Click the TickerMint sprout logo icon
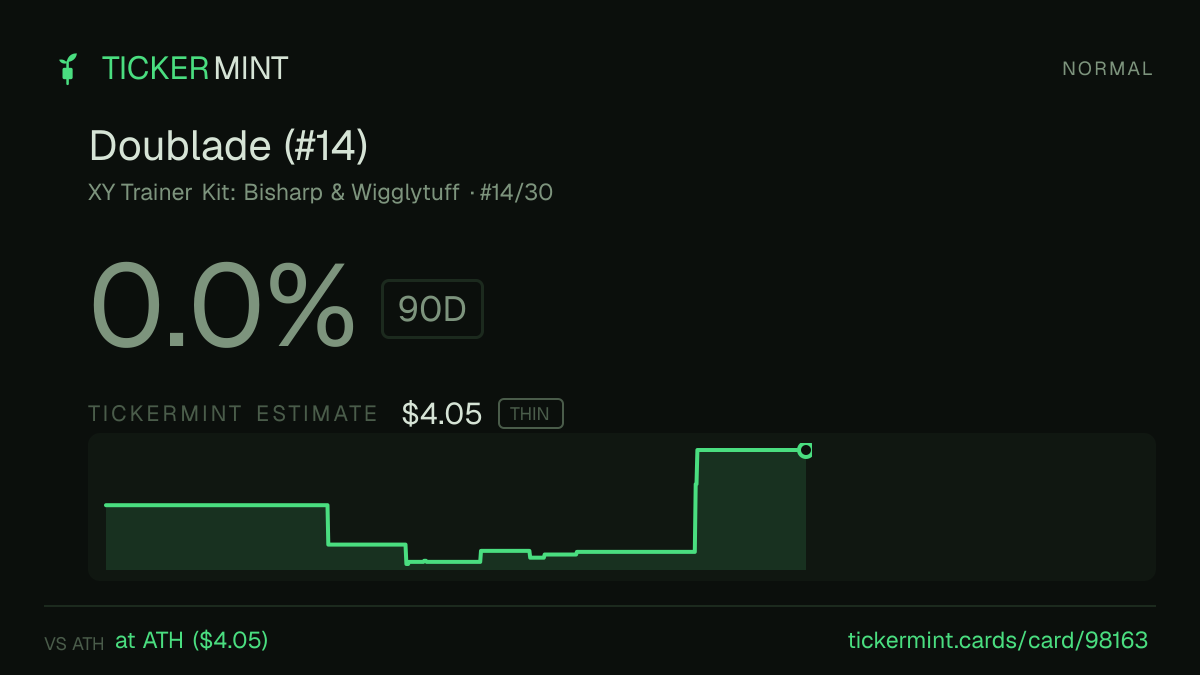The height and width of the screenshot is (675, 1200). click(67, 69)
